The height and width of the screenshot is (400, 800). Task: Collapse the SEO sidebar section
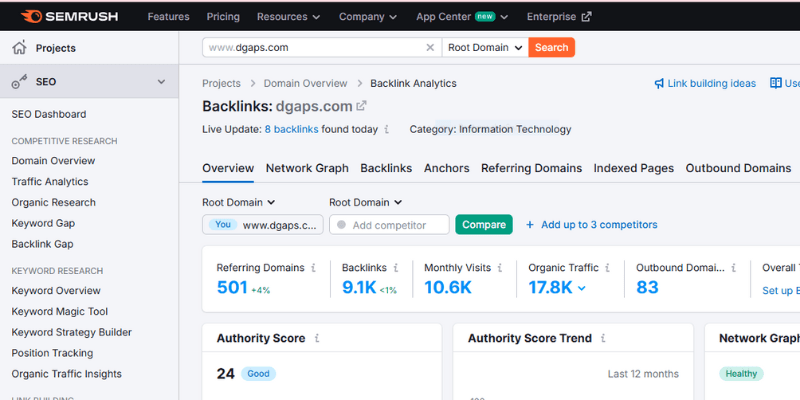click(x=161, y=82)
